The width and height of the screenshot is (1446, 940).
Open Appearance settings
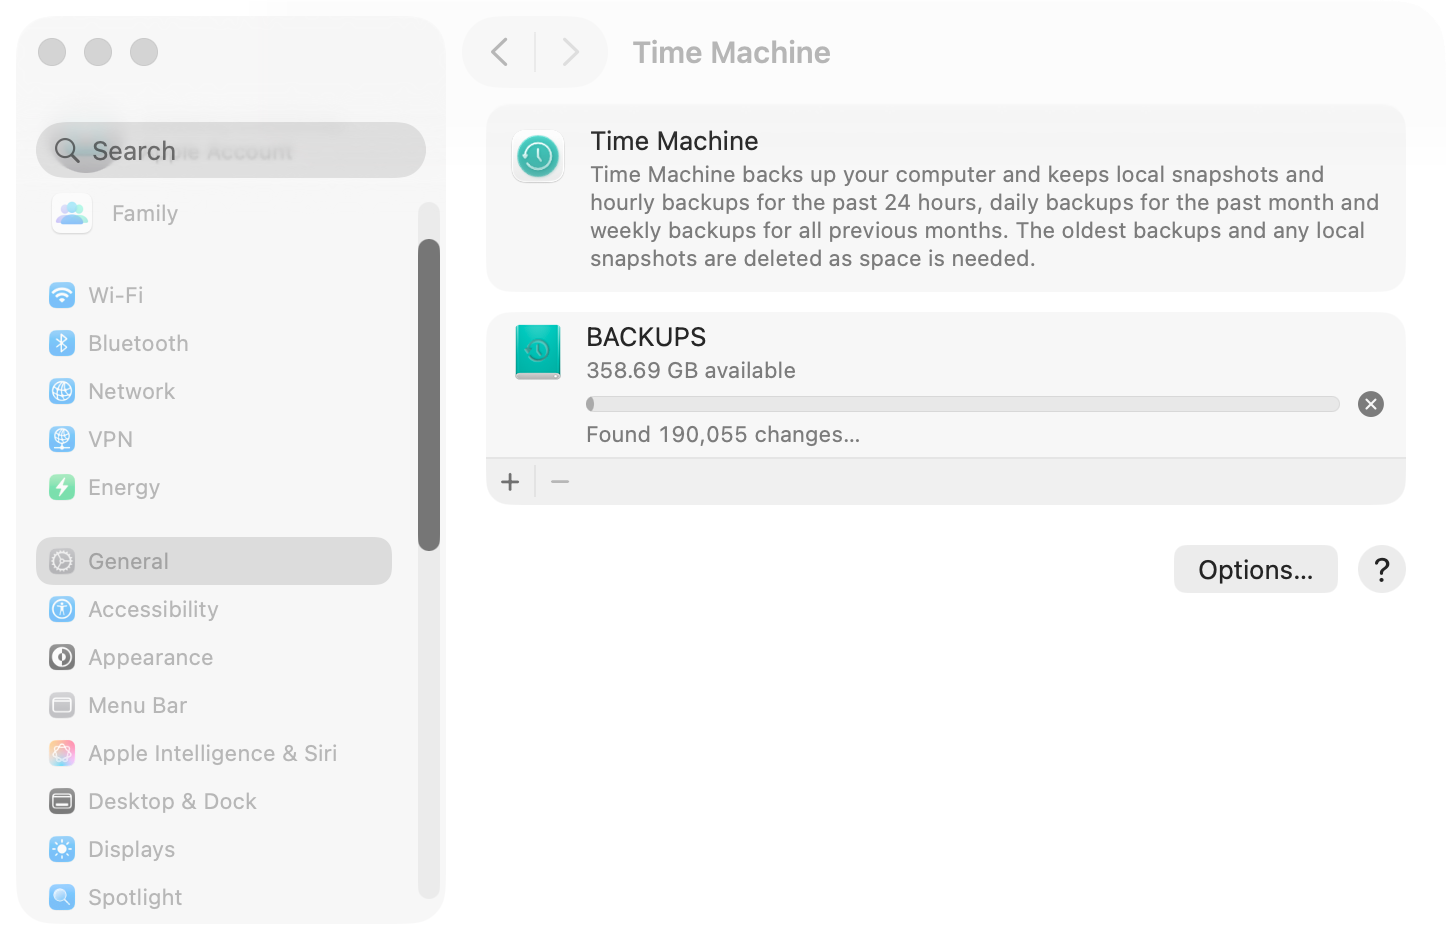click(x=214, y=657)
